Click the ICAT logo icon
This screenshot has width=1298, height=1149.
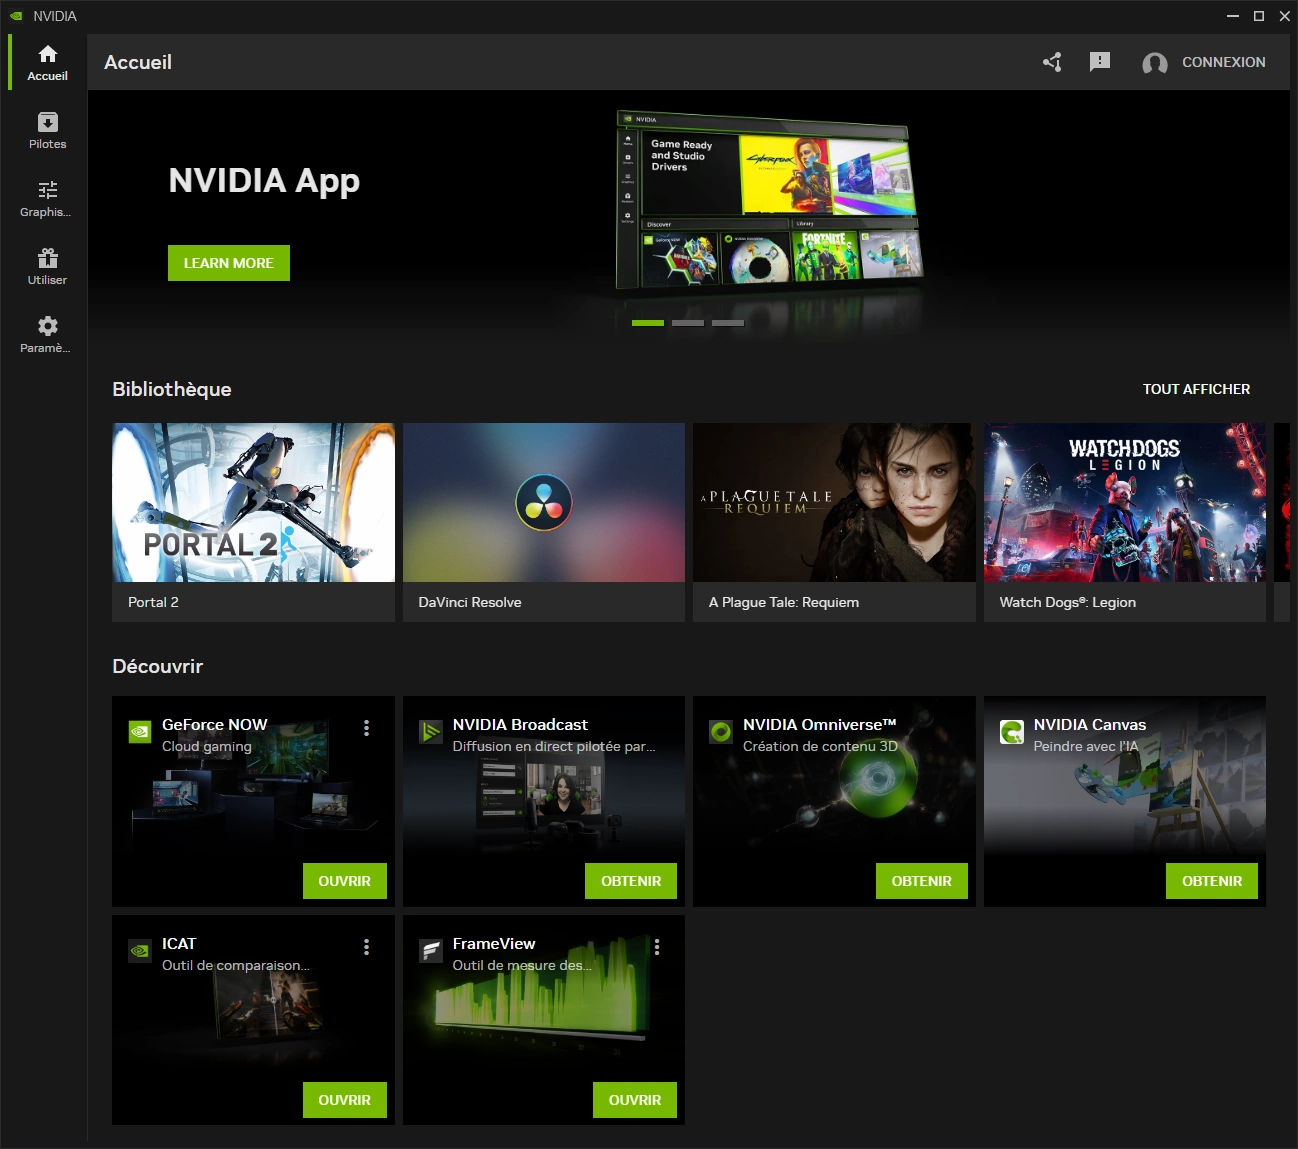point(140,950)
